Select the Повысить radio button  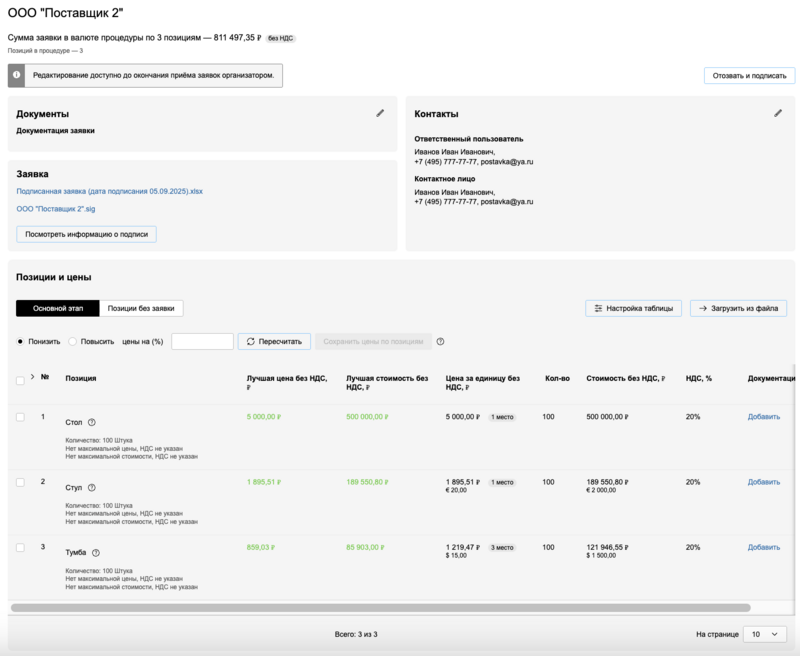(73, 341)
